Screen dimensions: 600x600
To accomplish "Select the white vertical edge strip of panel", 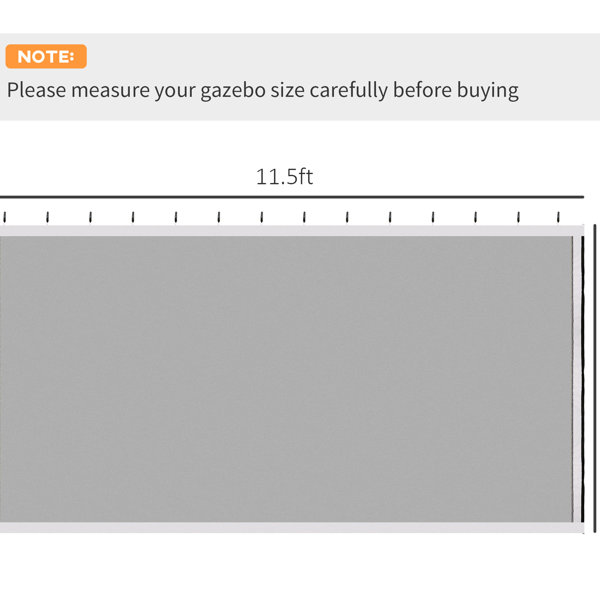I will click(x=576, y=379).
